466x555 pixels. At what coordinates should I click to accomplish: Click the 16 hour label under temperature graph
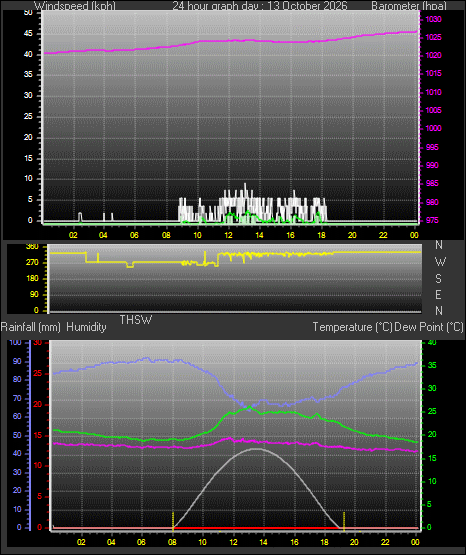[x=294, y=542]
